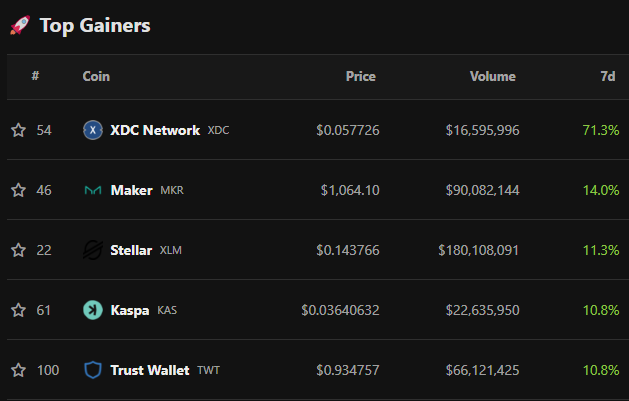This screenshot has width=629, height=401.
Task: Toggle the star next to Maker
Action: coord(18,190)
